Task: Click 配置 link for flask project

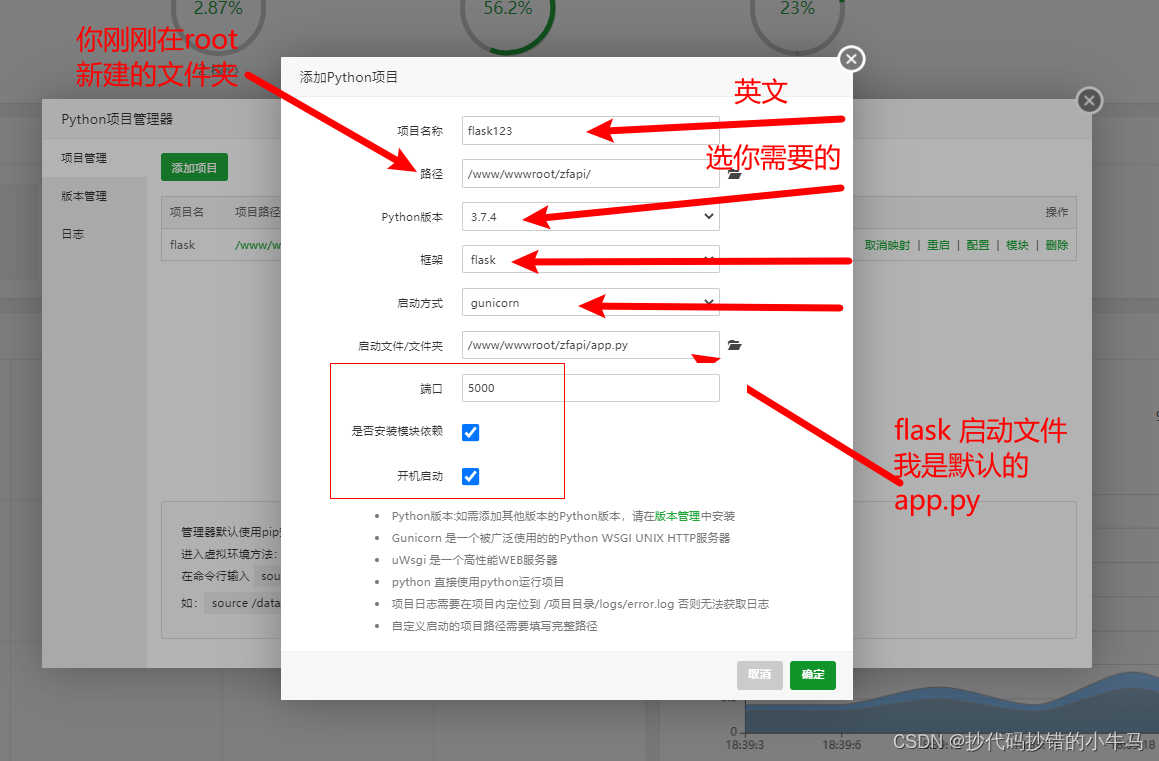Action: point(978,245)
